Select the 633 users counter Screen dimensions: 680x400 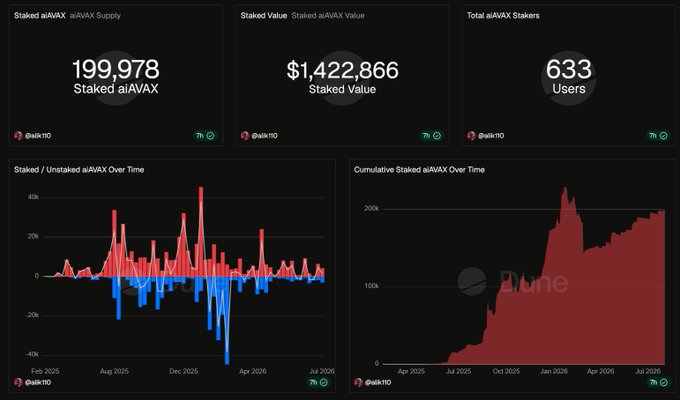coord(569,69)
